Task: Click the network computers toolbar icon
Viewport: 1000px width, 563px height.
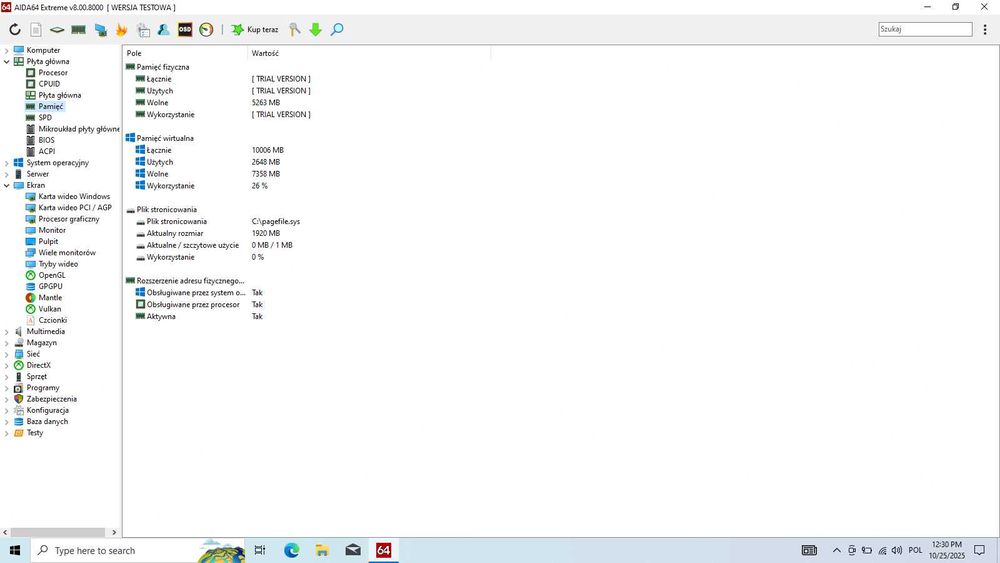Action: pos(100,29)
